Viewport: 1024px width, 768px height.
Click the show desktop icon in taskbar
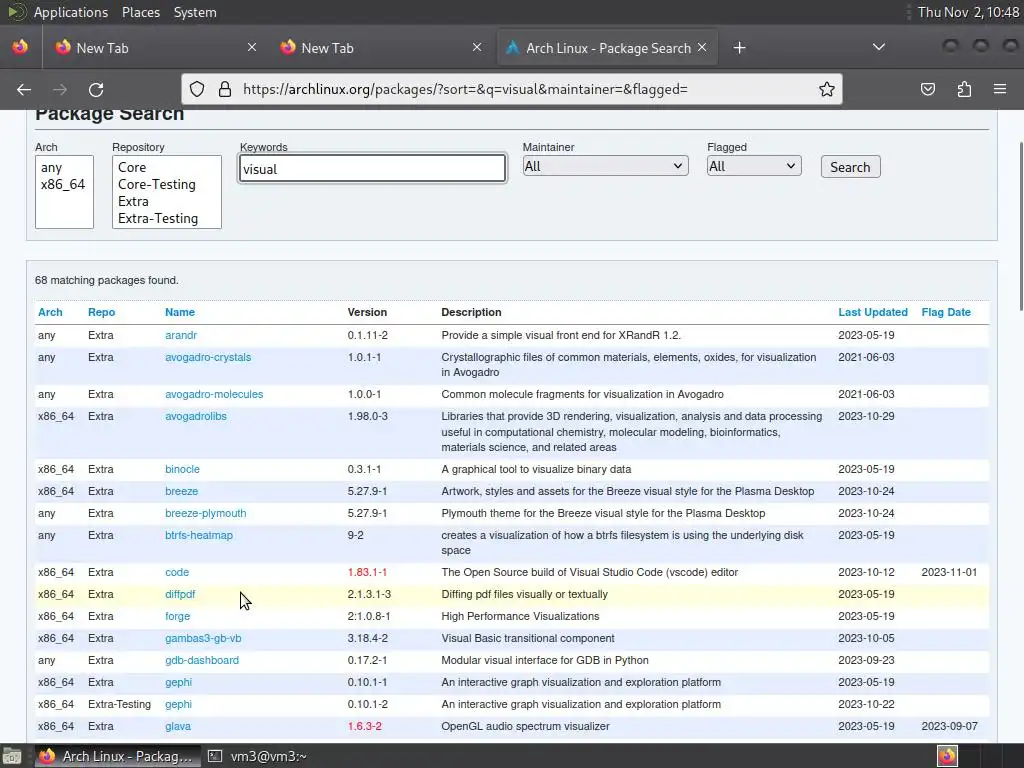12,756
